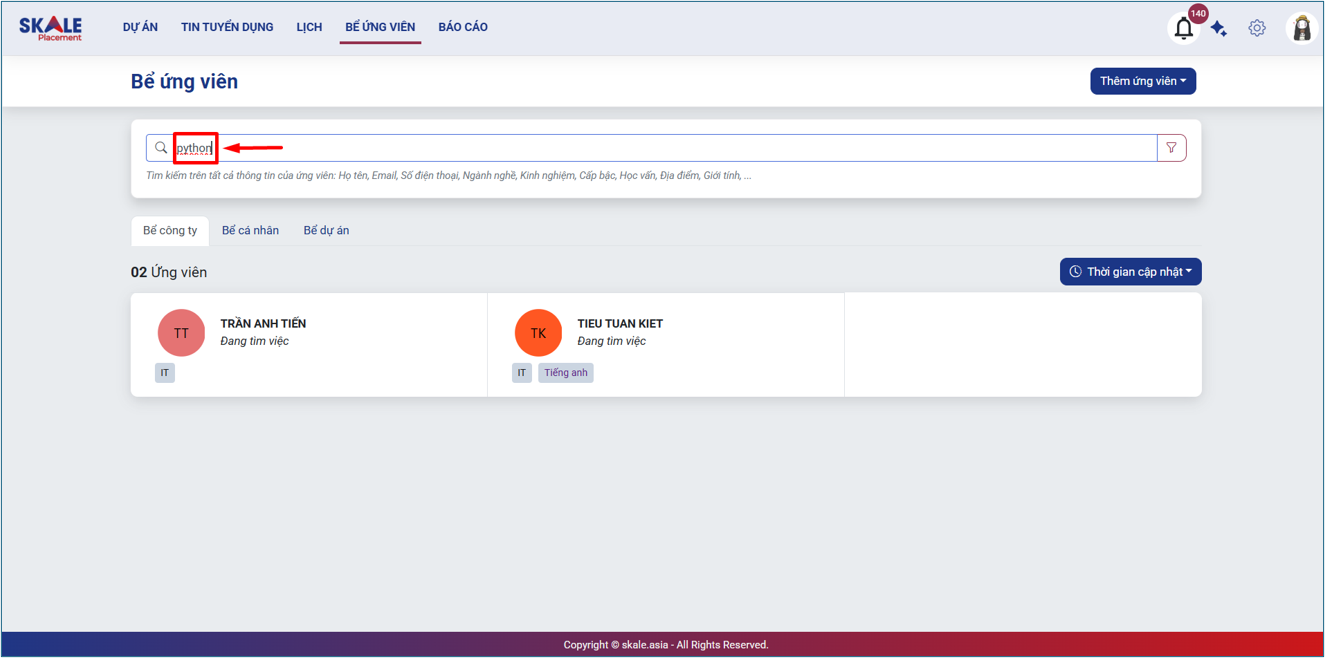
Task: Click the Tiếng anh tag
Action: click(x=565, y=373)
